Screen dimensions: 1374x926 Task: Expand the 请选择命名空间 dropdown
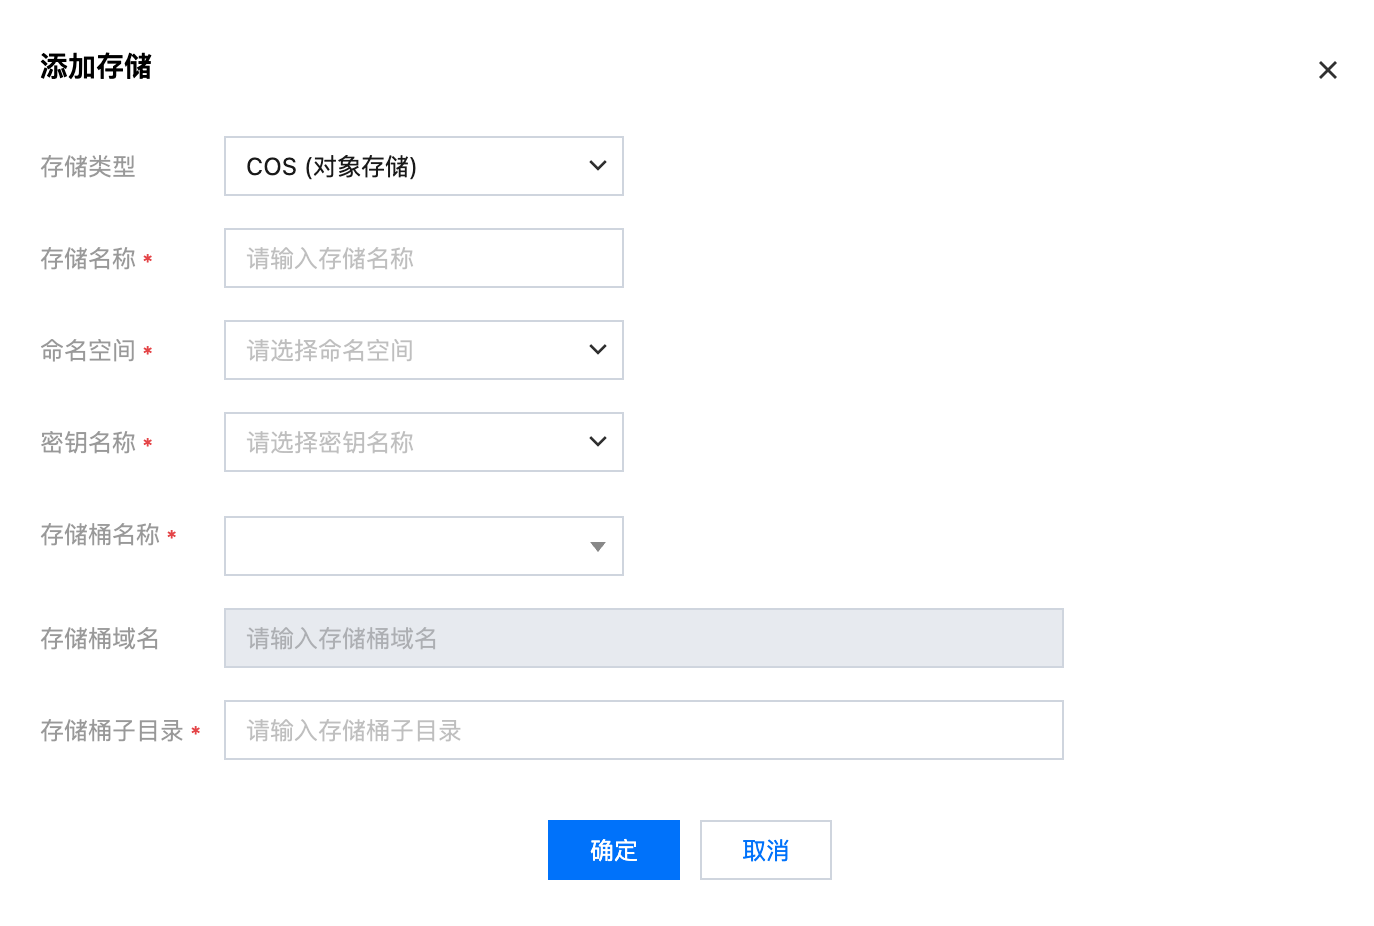[x=410, y=350]
